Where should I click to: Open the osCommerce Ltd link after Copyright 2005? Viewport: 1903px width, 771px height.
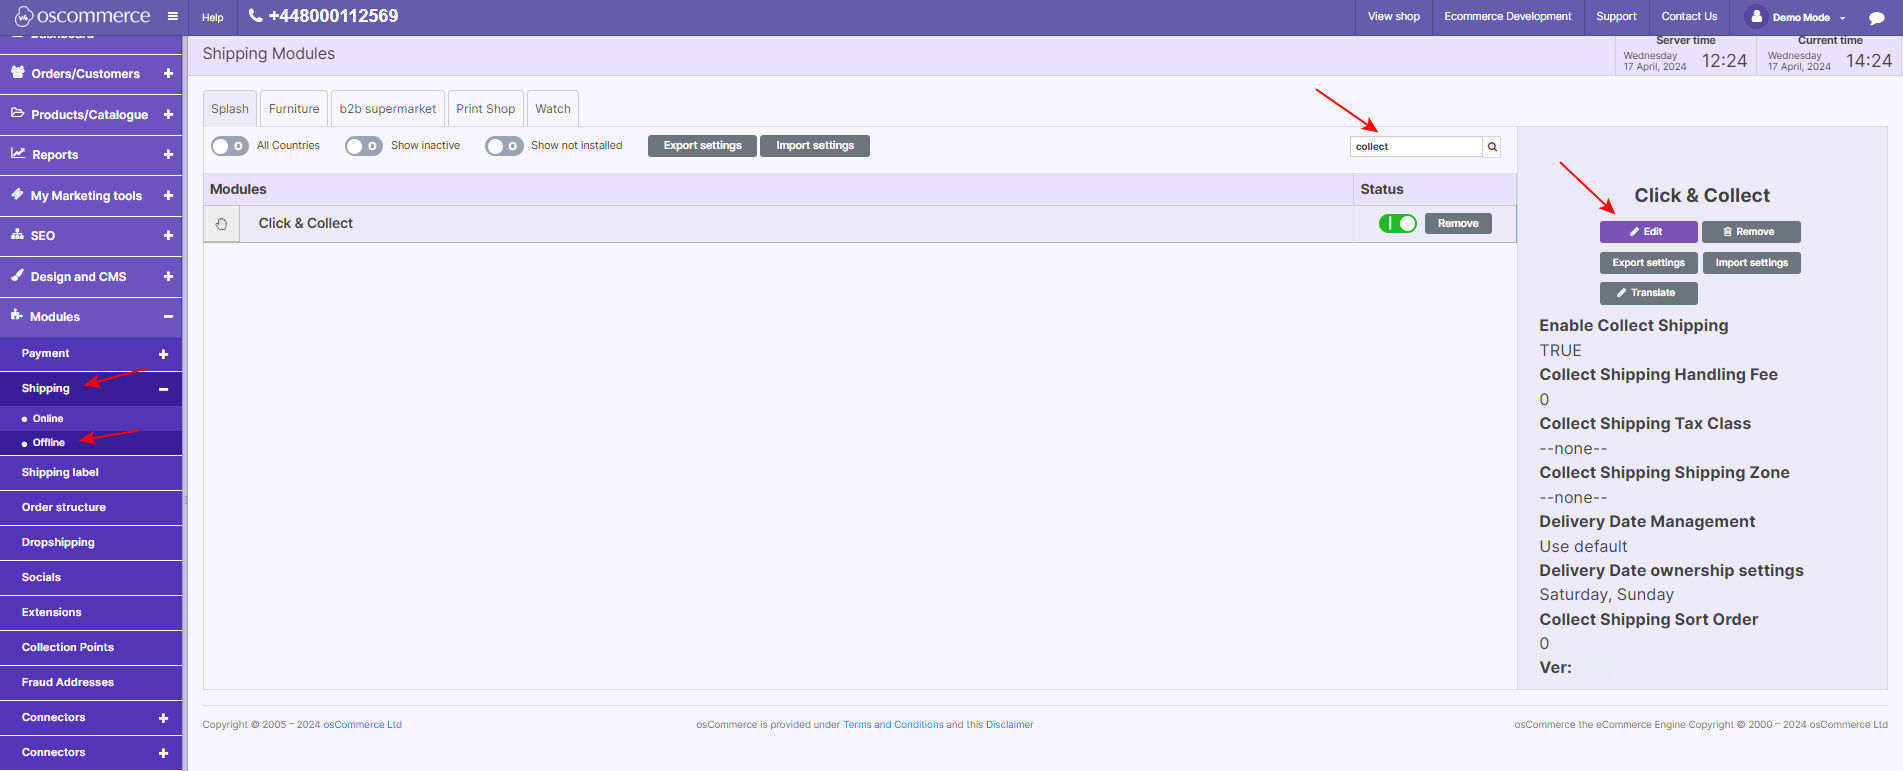tap(362, 725)
